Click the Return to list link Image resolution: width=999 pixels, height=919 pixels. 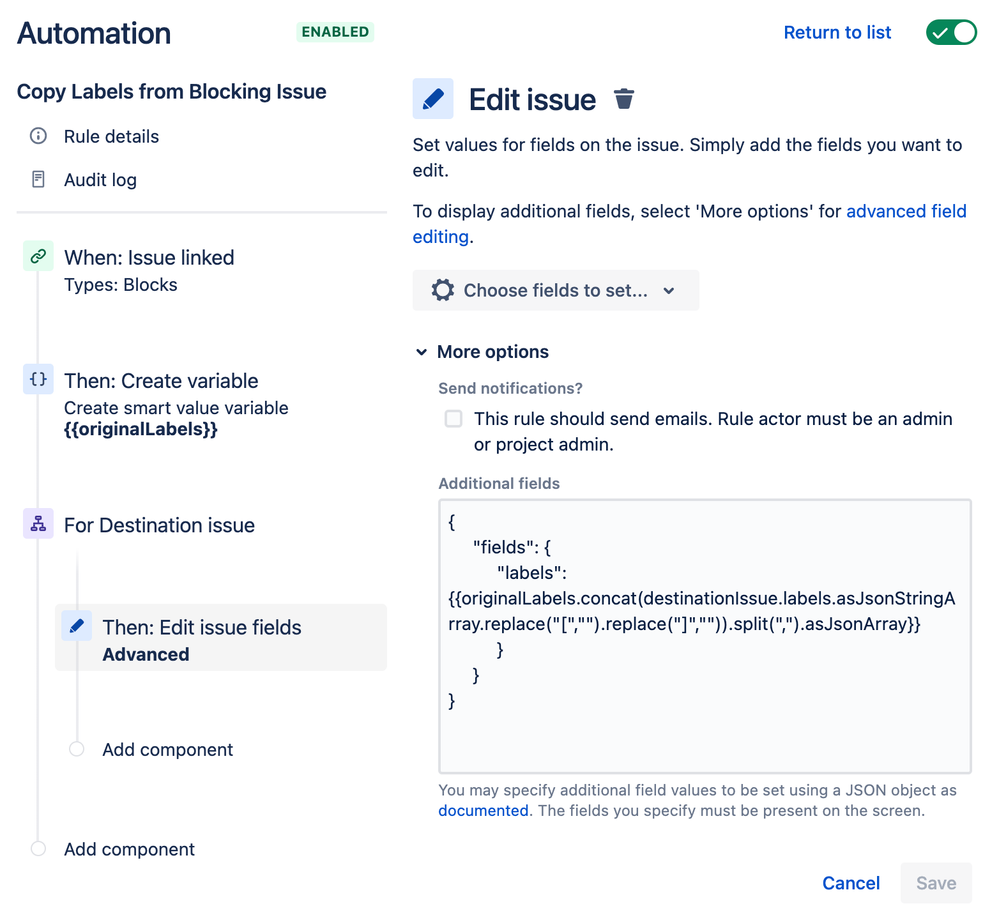point(837,33)
